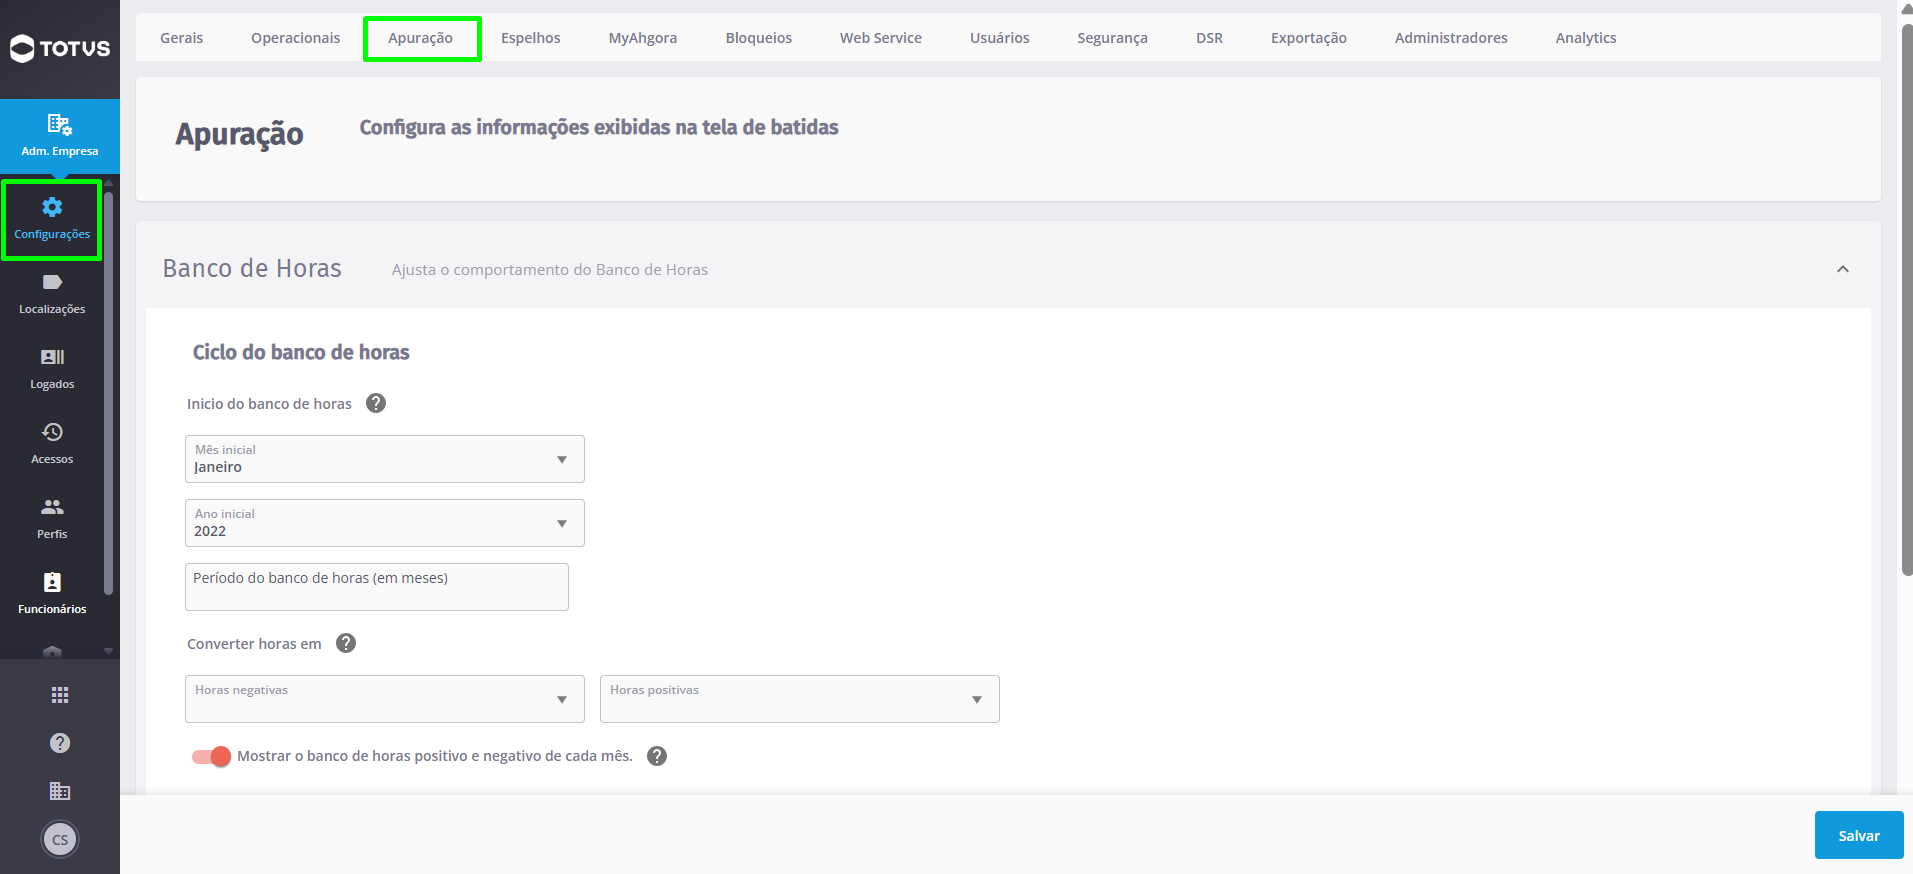Open the Ano inicial dropdown
The height and width of the screenshot is (874, 1913).
(385, 523)
